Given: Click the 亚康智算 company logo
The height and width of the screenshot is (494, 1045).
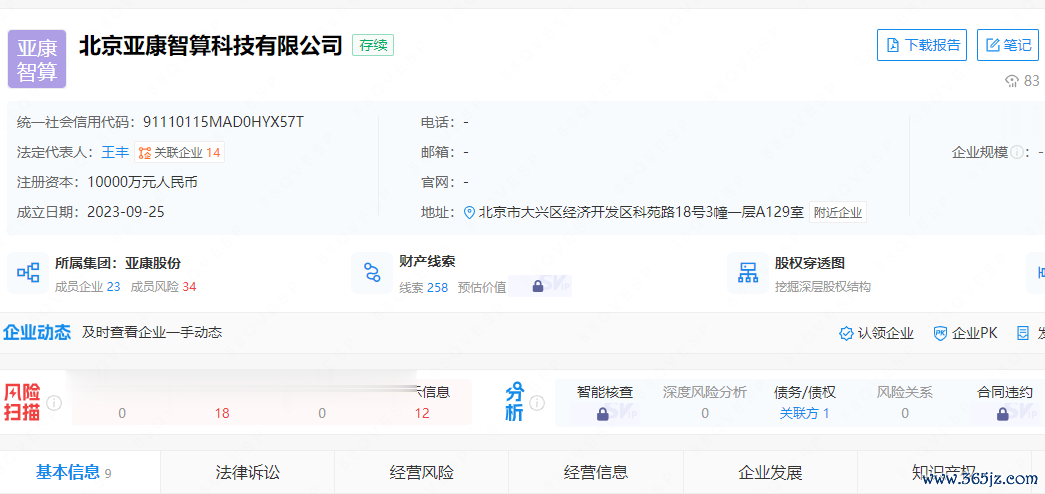Looking at the screenshot, I should point(37,59).
